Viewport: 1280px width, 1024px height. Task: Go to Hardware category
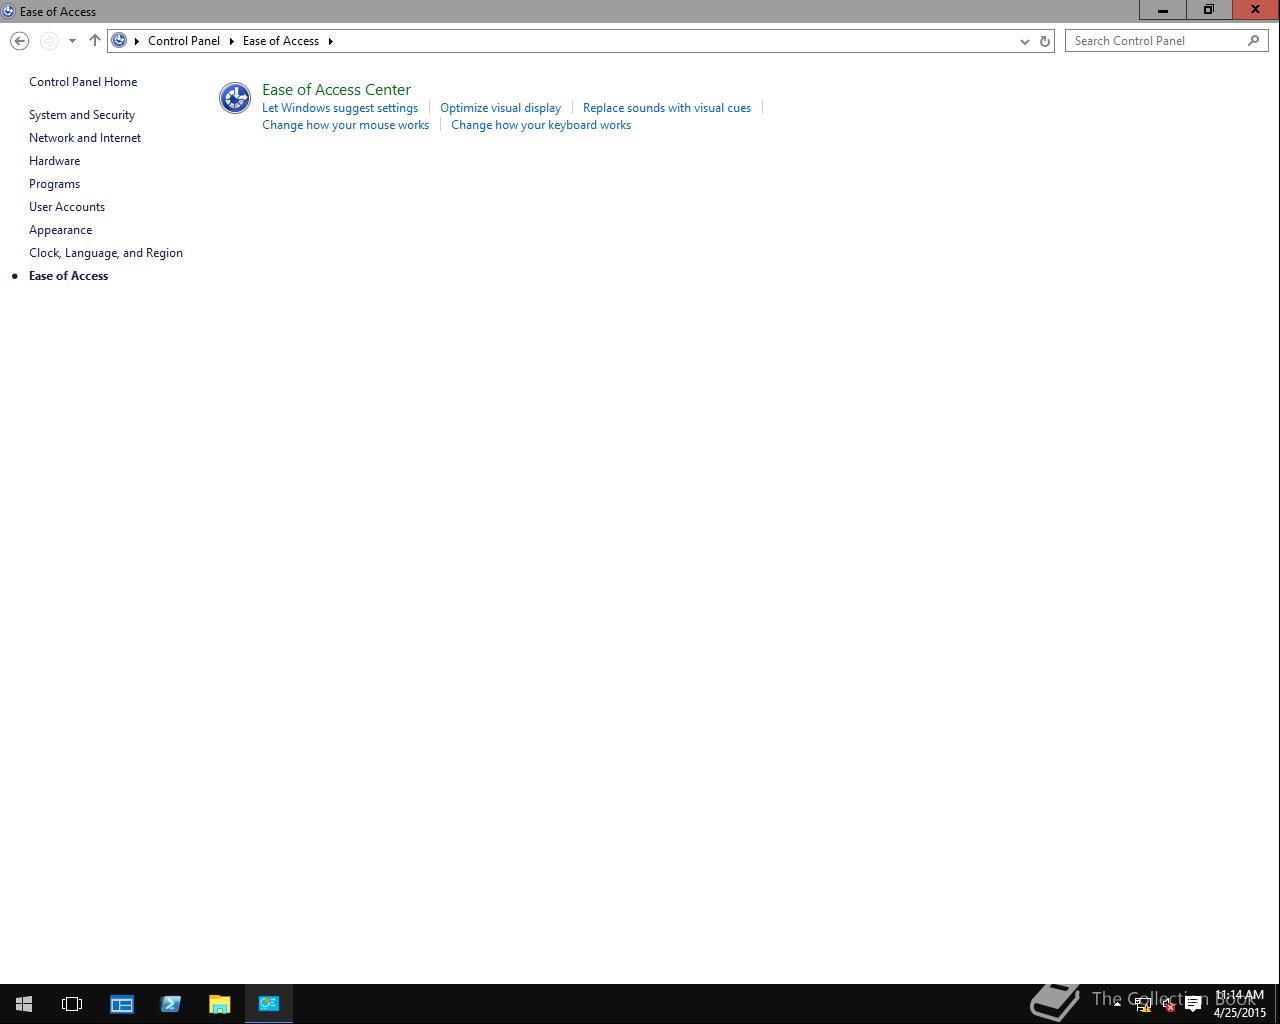pos(54,161)
